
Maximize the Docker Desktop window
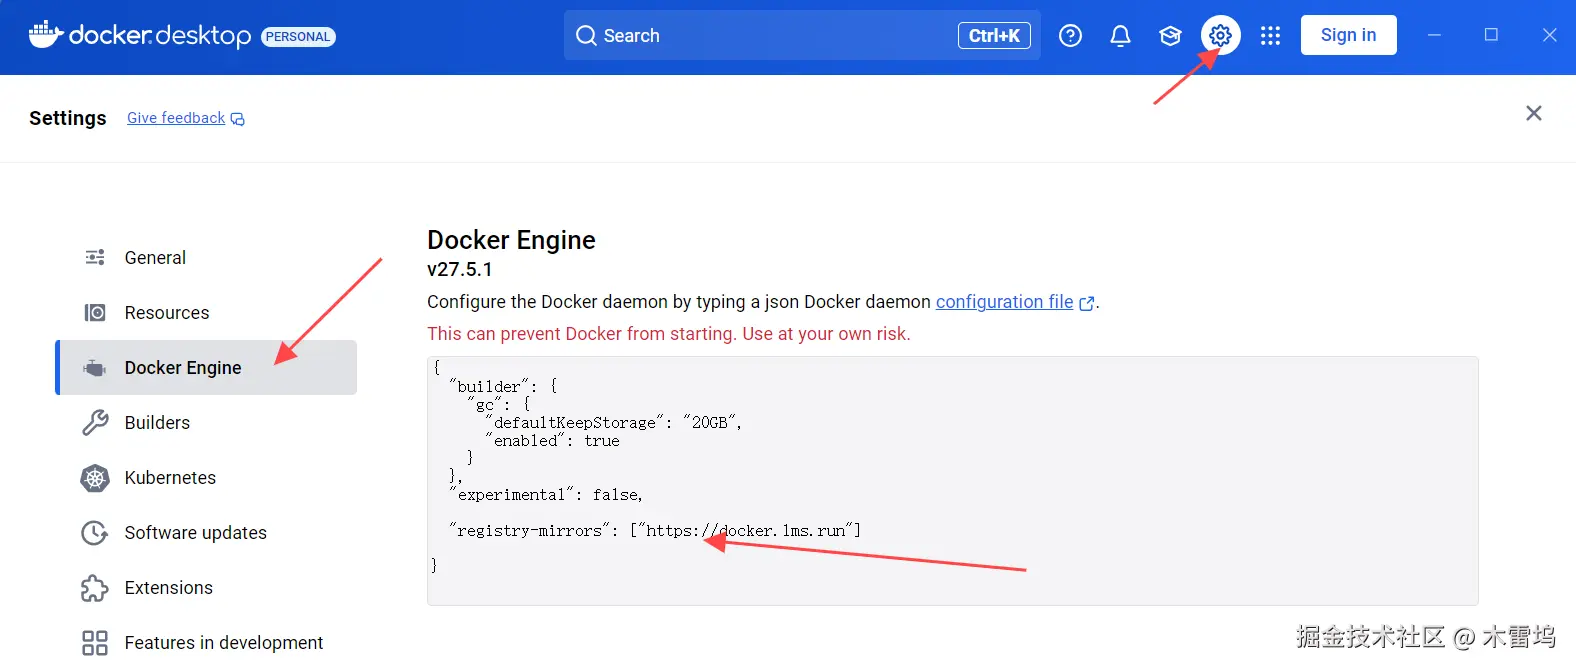pyautogui.click(x=1491, y=35)
